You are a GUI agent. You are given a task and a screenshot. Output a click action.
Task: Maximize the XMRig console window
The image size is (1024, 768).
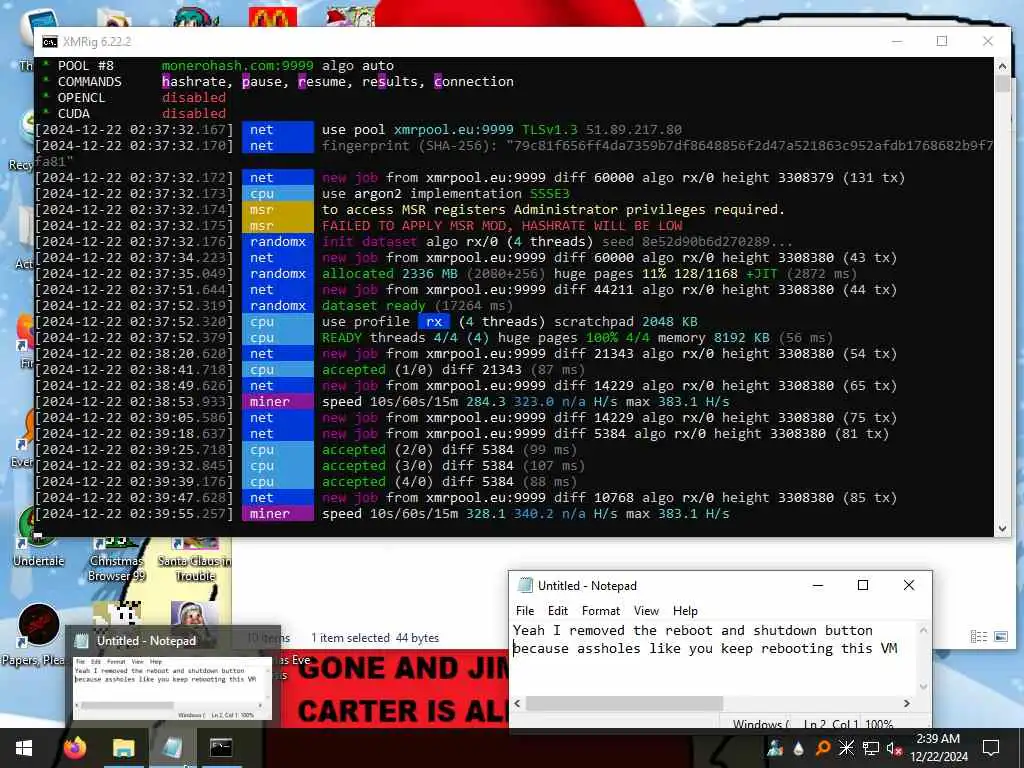tap(942, 41)
